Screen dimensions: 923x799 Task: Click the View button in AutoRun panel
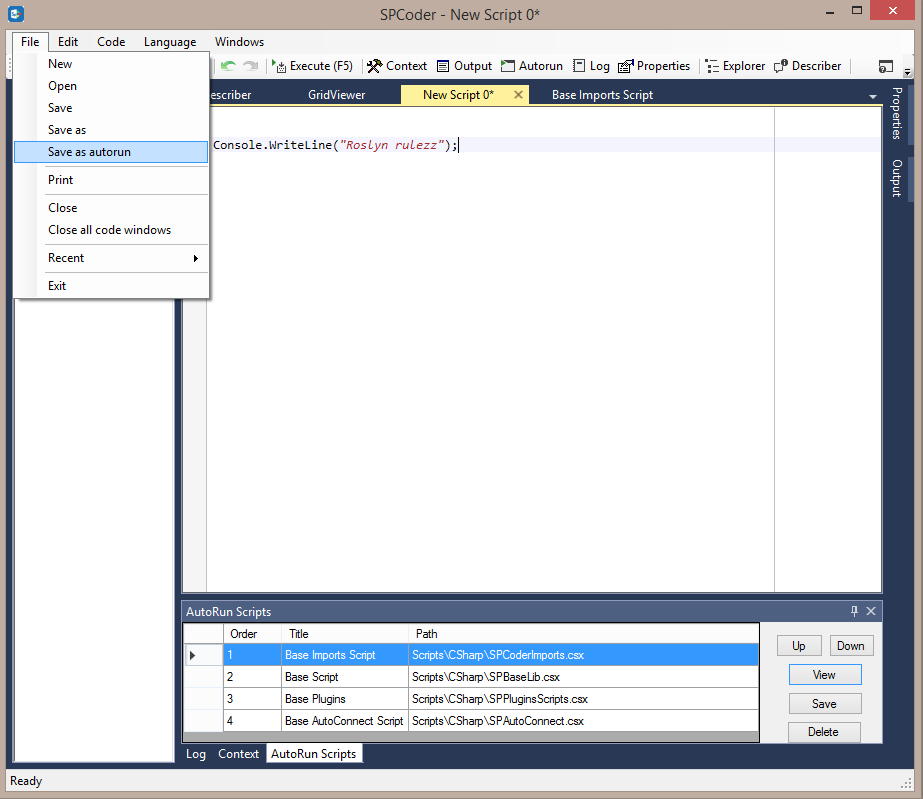tap(824, 675)
